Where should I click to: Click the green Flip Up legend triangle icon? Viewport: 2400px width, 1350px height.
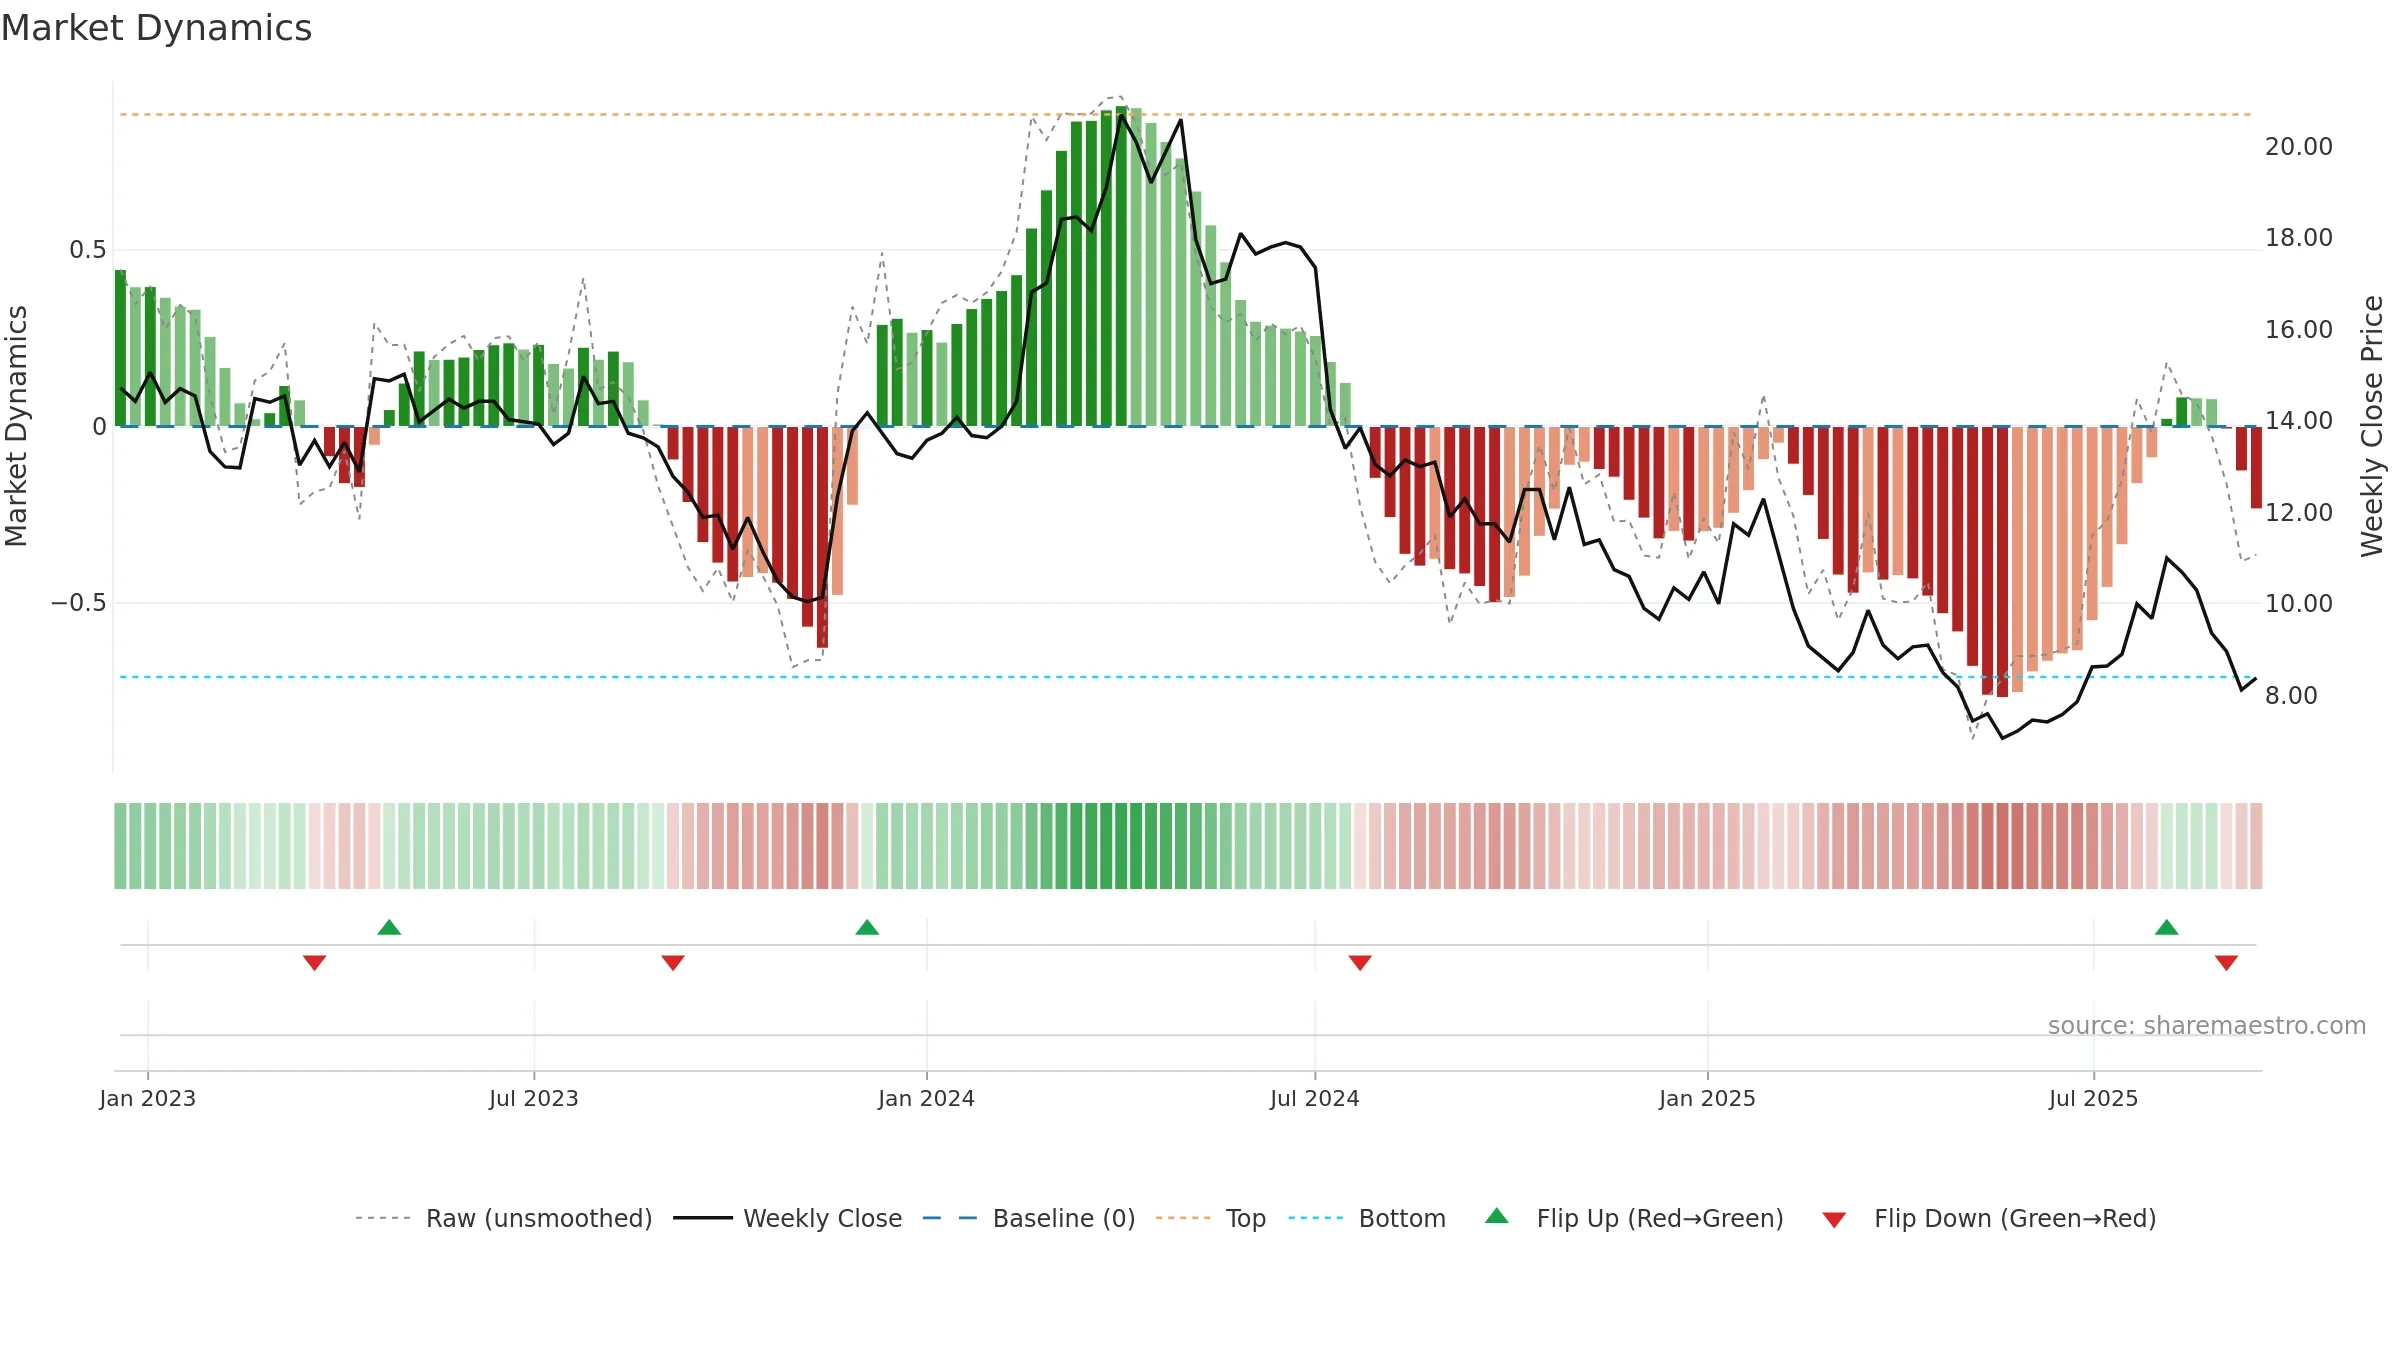[1497, 1216]
